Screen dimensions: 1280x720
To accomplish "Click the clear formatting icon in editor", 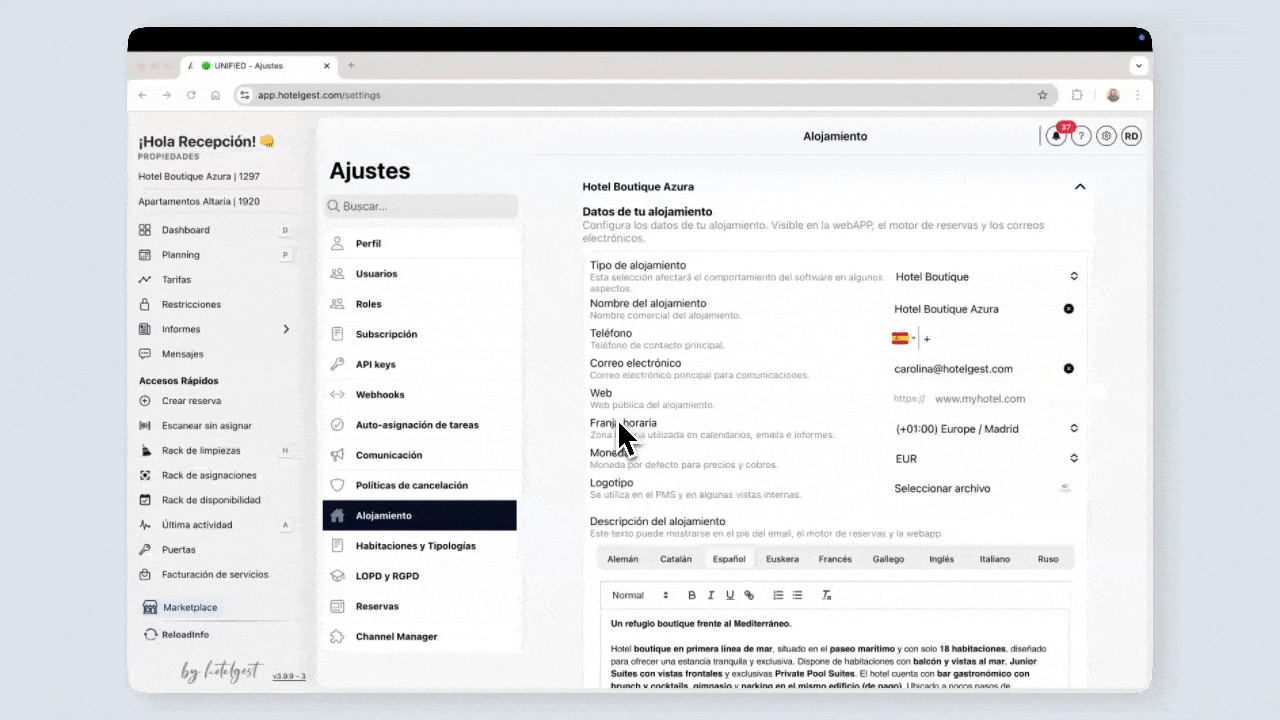I will [827, 595].
